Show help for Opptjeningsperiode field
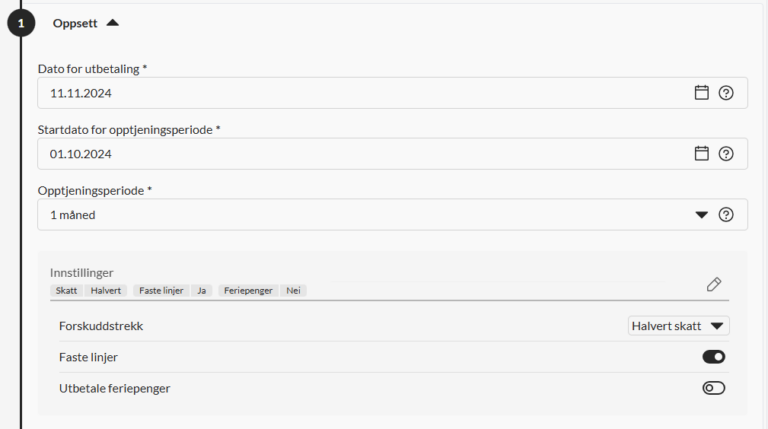Screen dimensions: 768x429 point(726,214)
